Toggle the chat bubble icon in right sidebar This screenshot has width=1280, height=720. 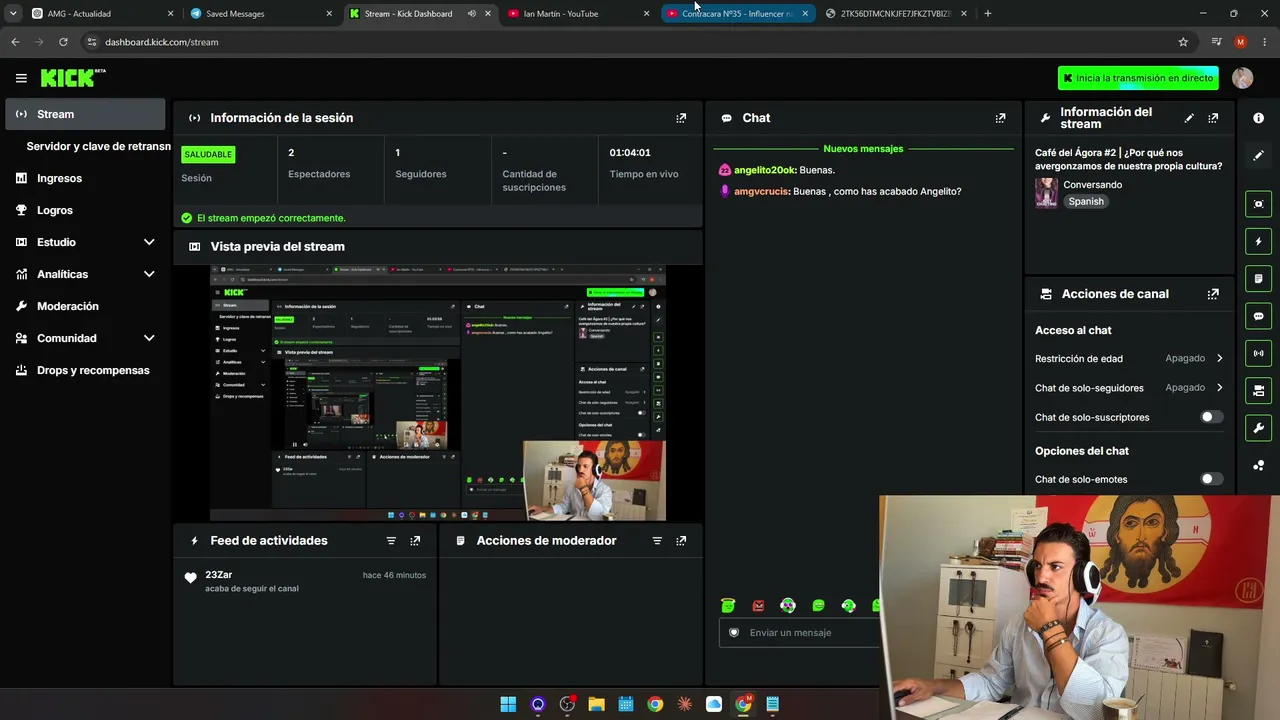1258,316
